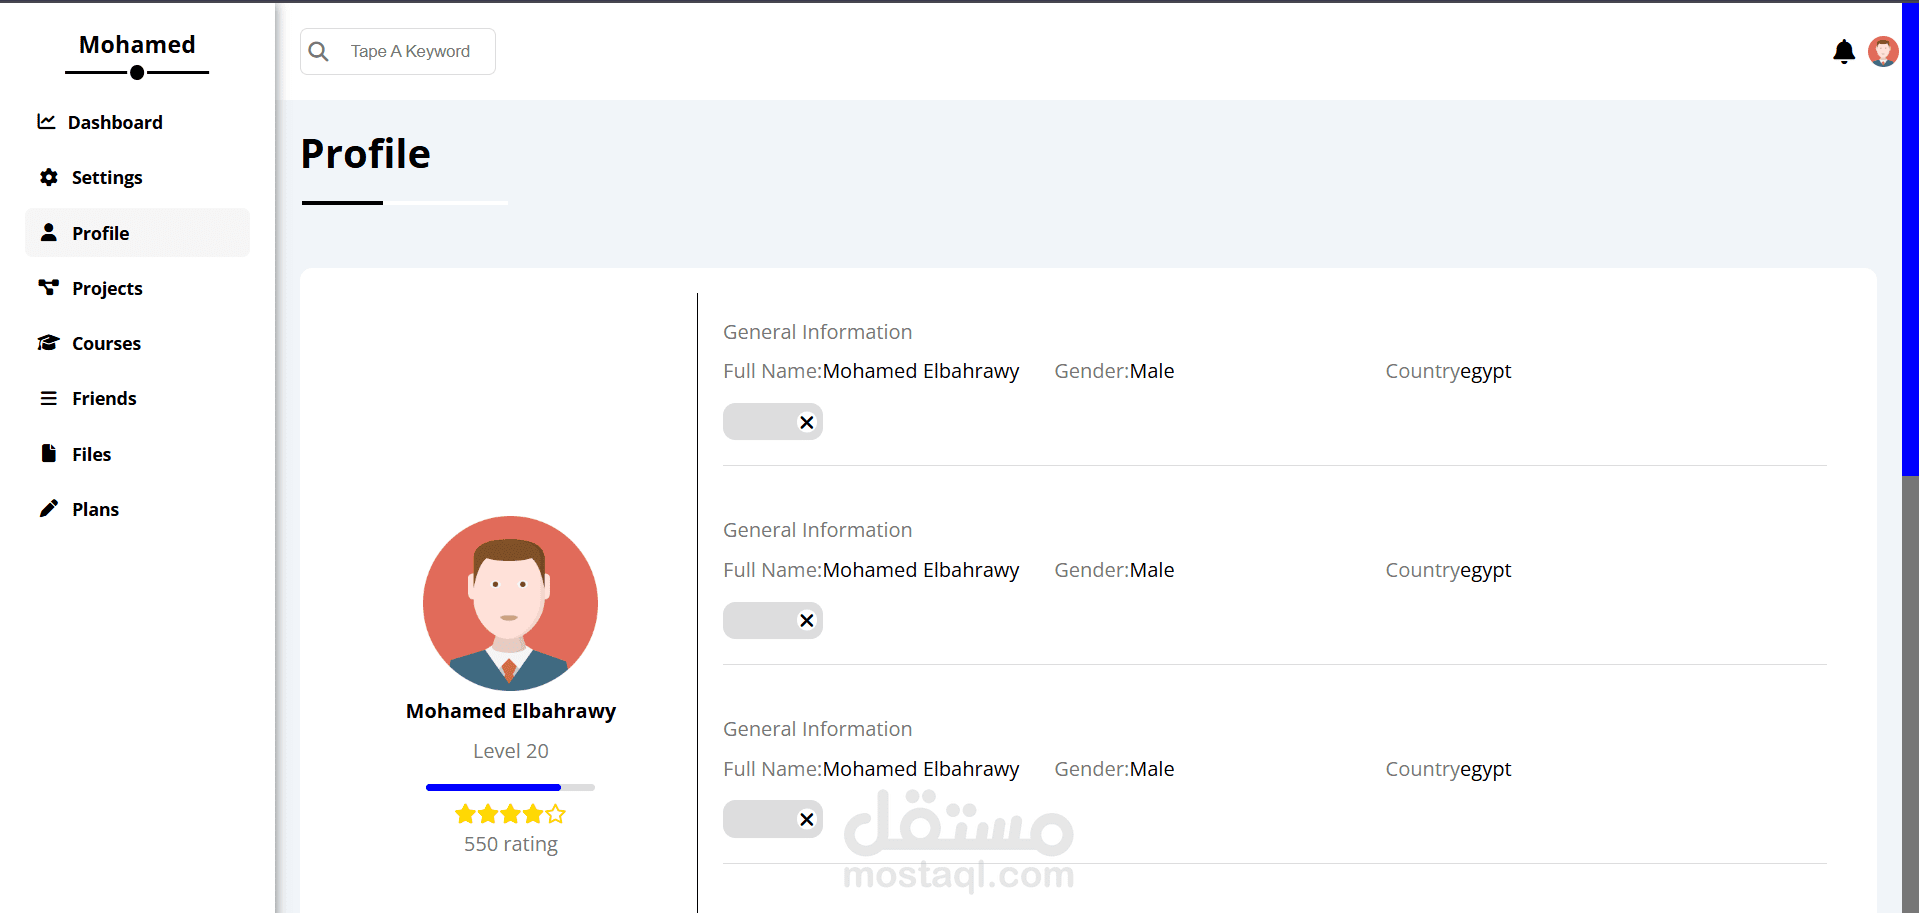Screen dimensions: 1919x913
Task: Toggle the switch in first General Information section
Action: tap(773, 422)
